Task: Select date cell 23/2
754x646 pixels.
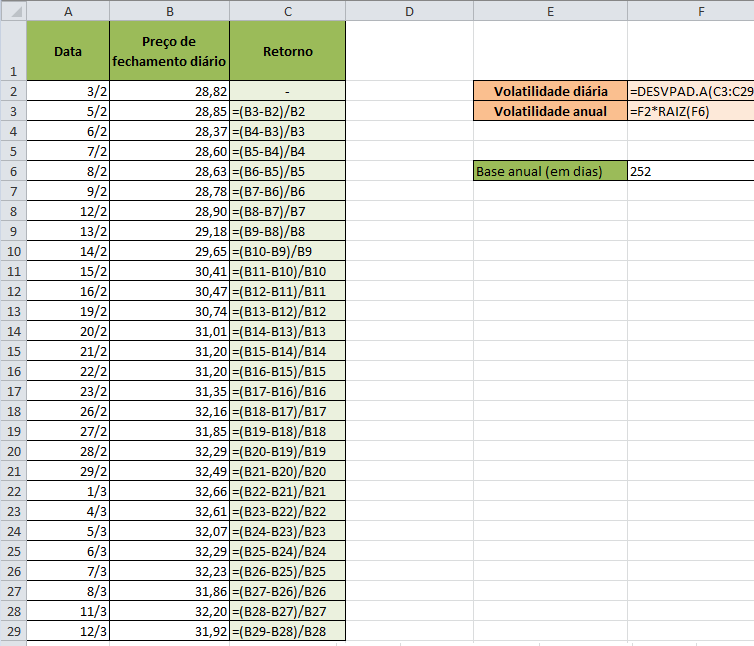Action: point(68,391)
